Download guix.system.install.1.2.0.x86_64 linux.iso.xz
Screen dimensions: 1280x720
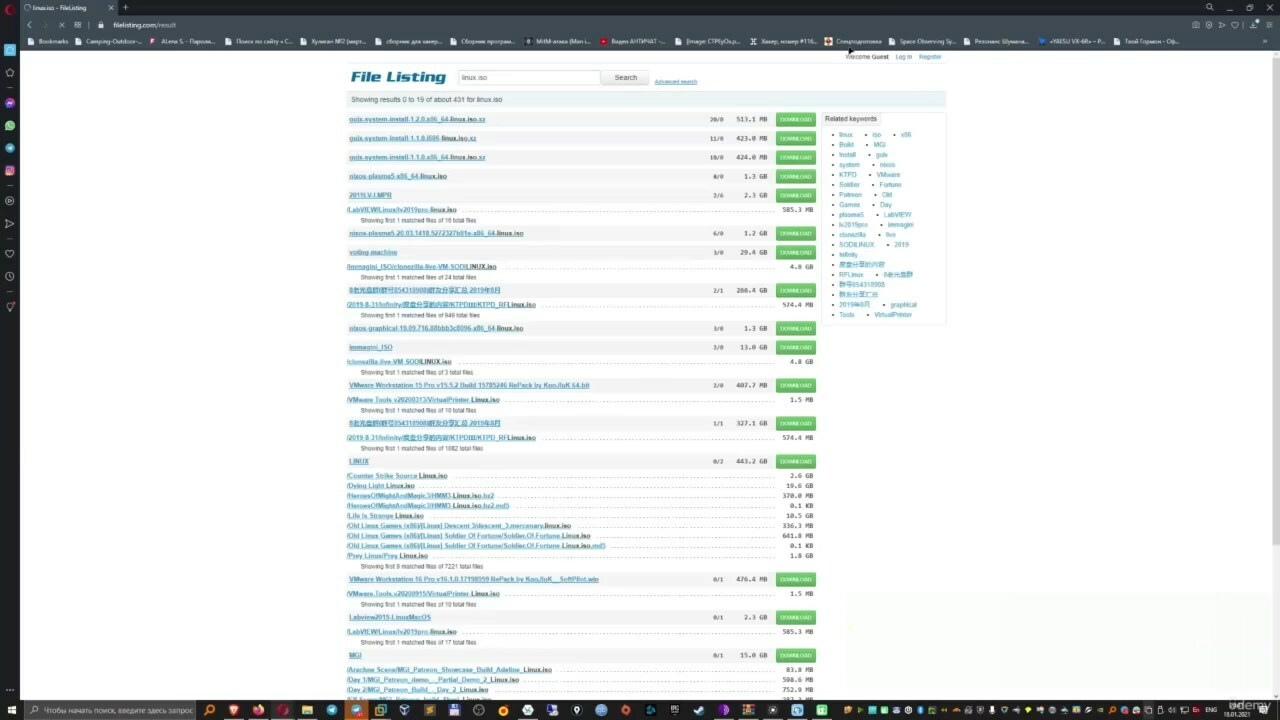pos(795,119)
